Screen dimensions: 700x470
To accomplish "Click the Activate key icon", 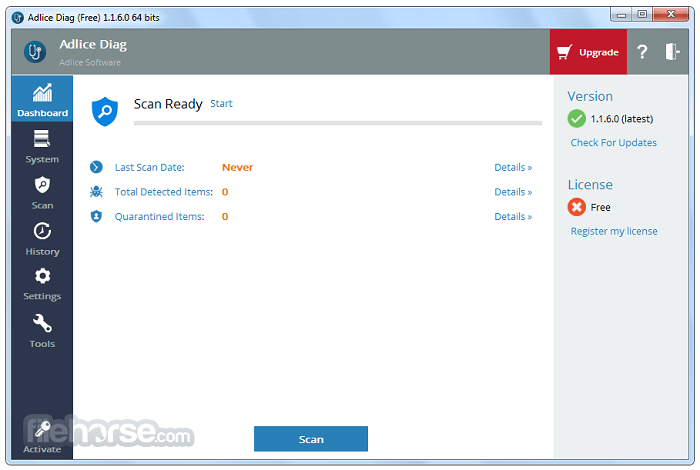I will [x=42, y=430].
